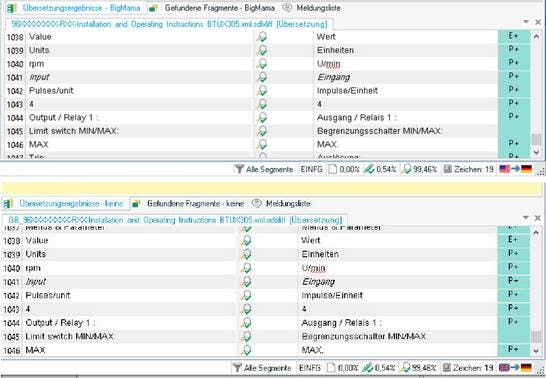Click target 'Einheiten' in upper editor
This screenshot has height=378, width=546.
[x=335, y=50]
